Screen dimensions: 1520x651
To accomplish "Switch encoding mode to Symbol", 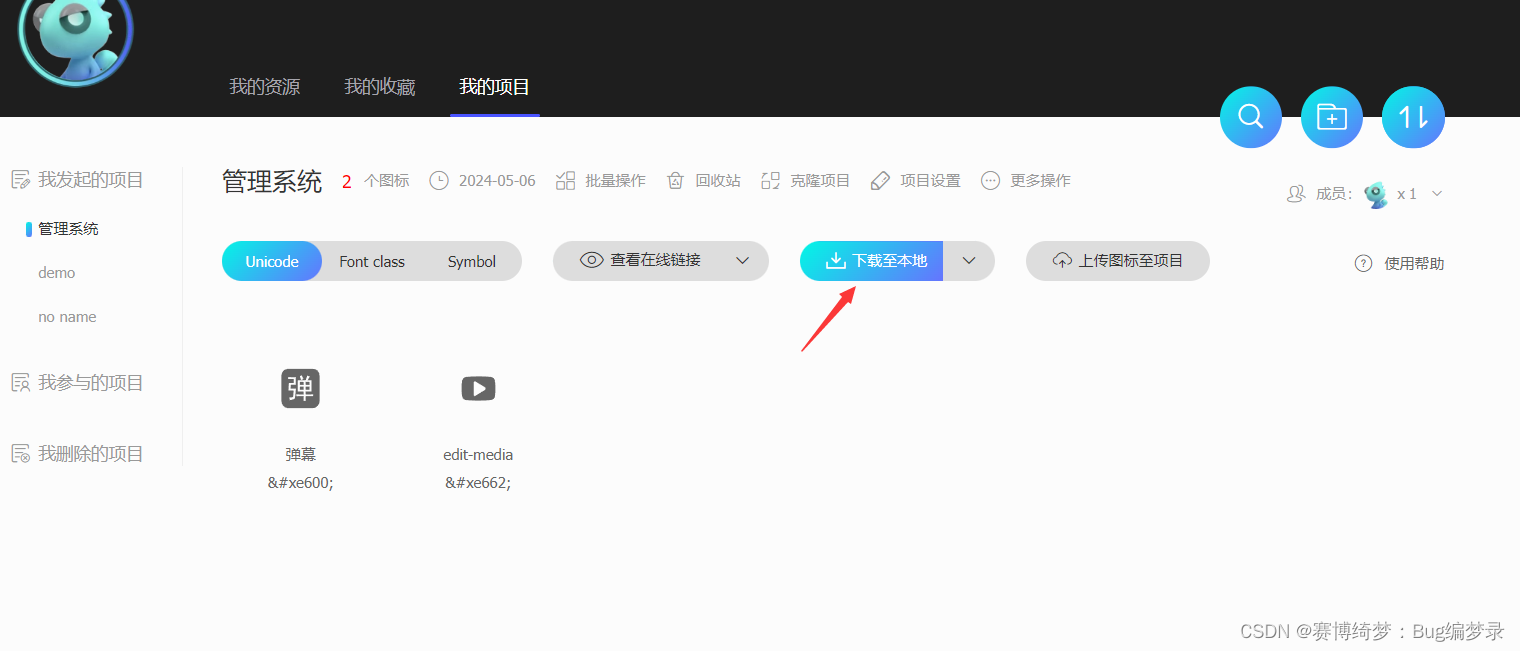I will 471,261.
